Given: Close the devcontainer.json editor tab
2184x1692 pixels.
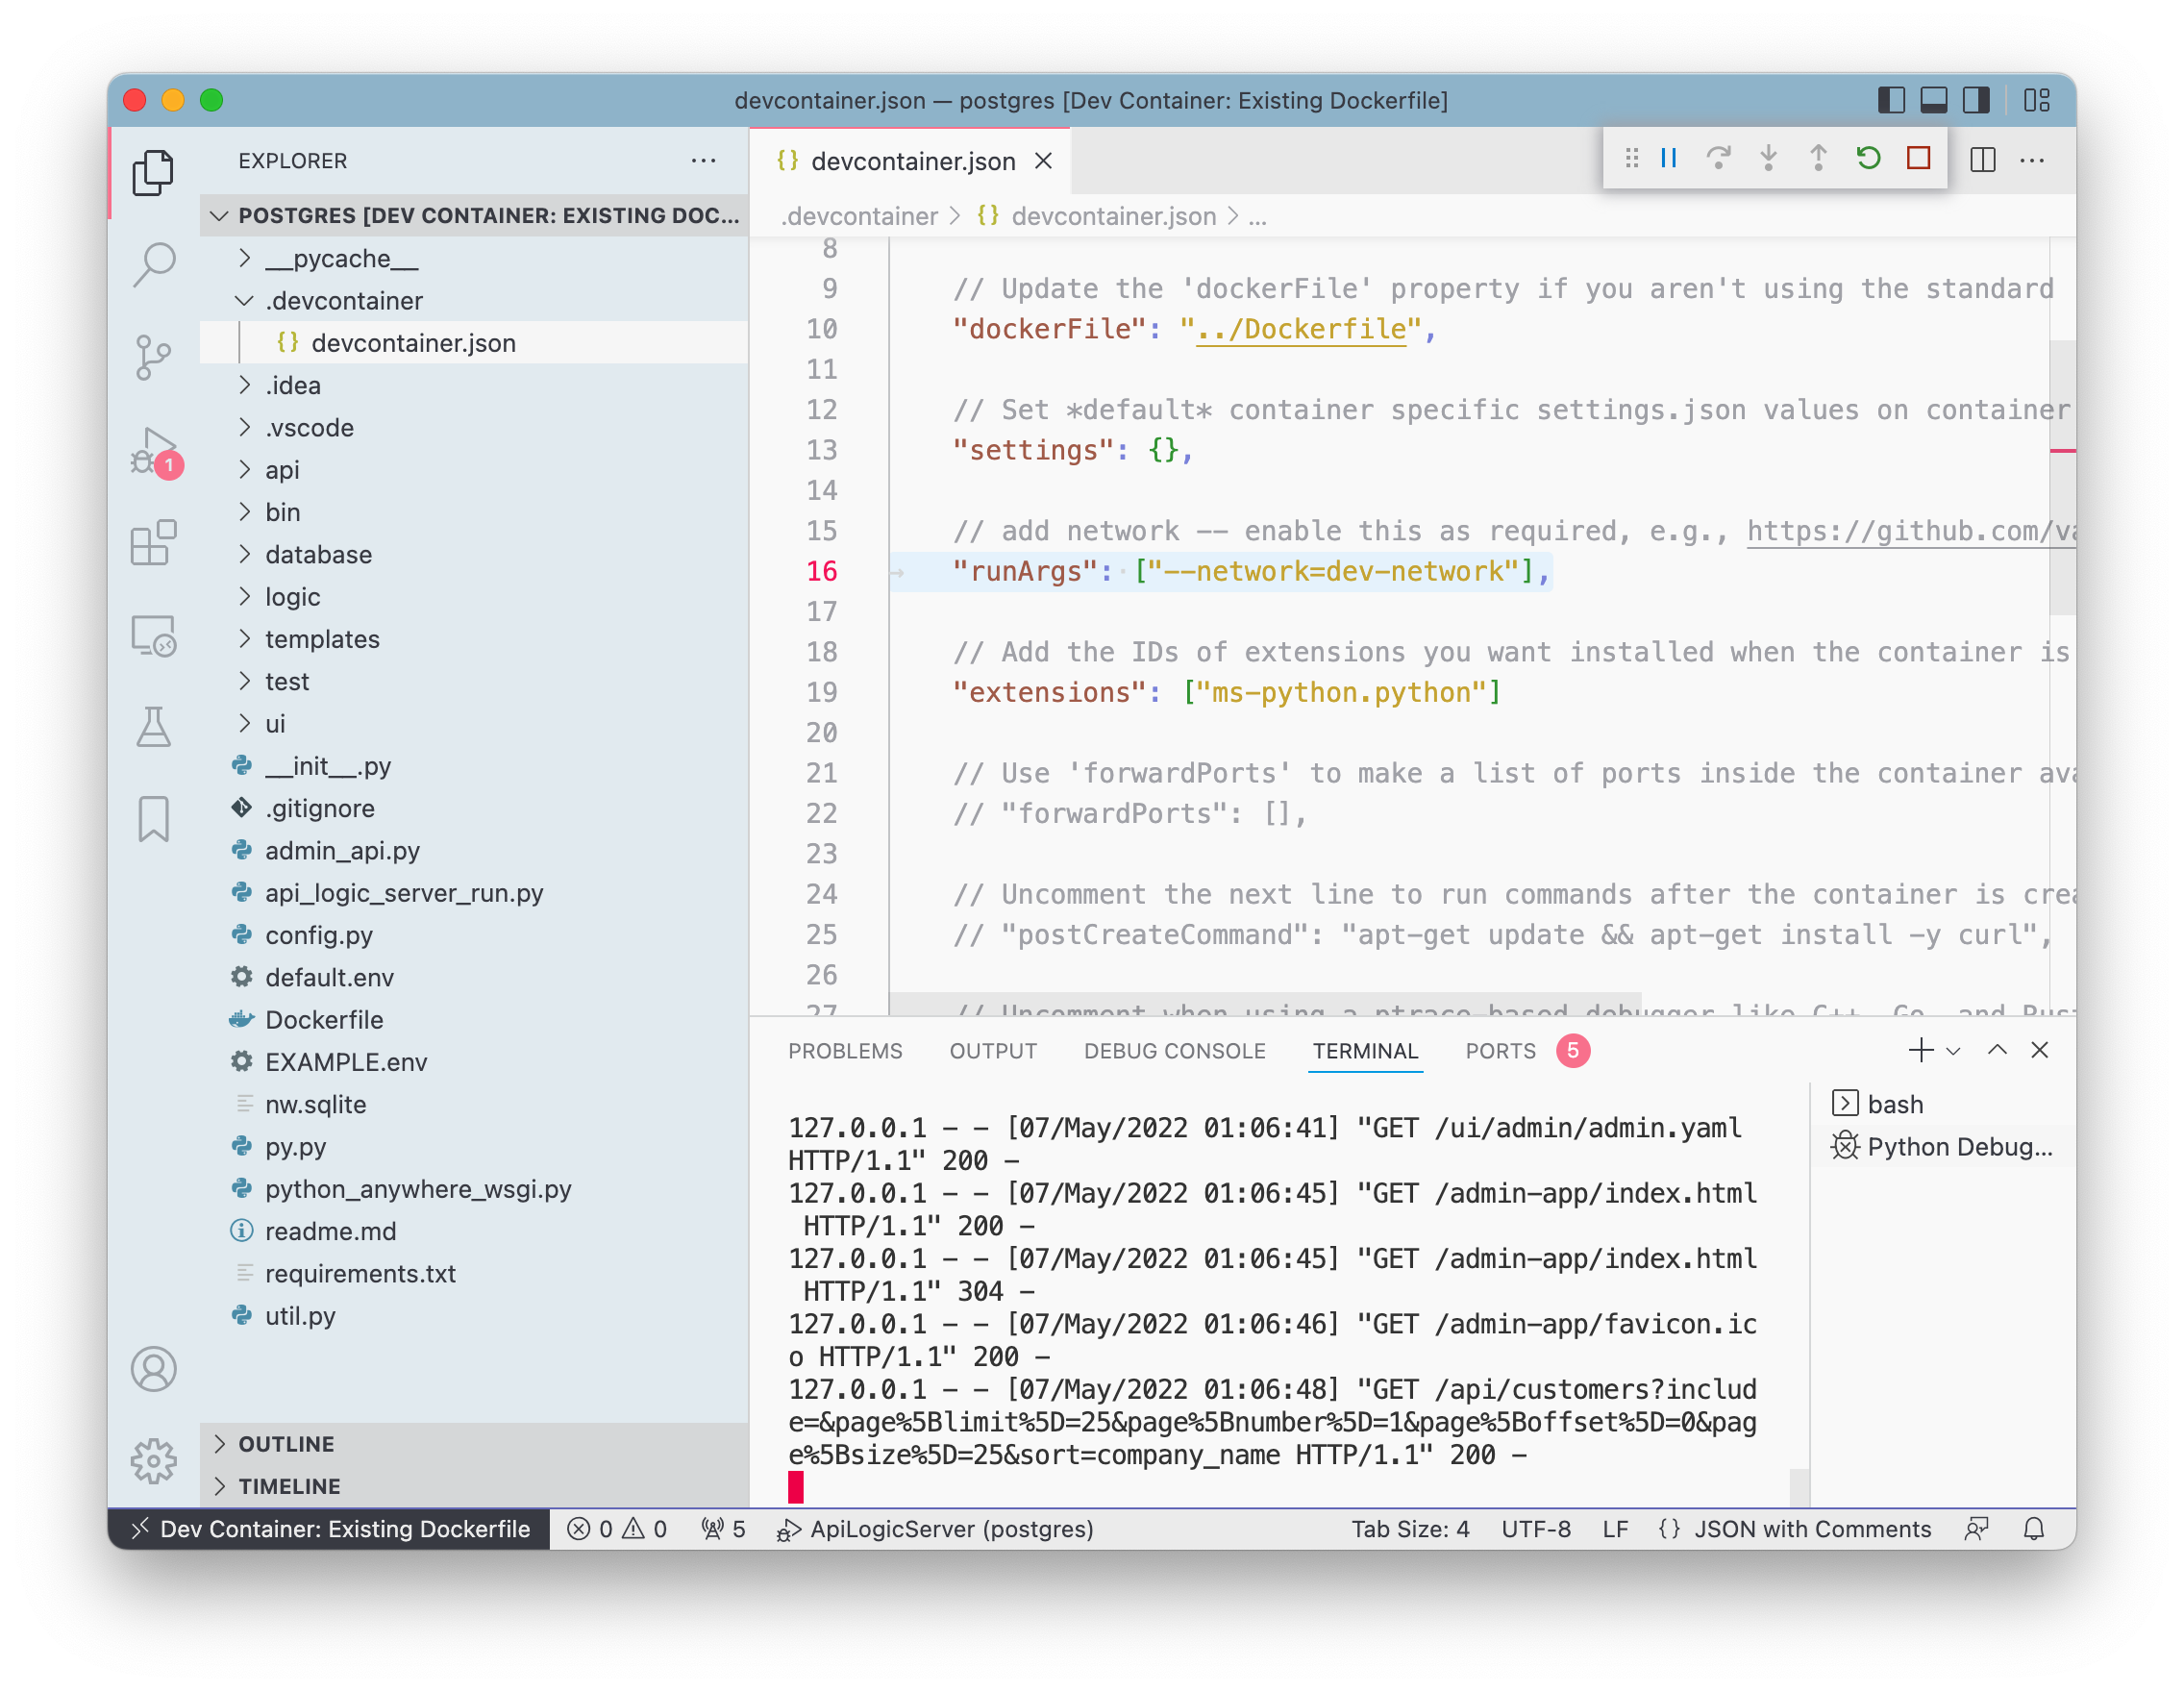Looking at the screenshot, I should click(1043, 161).
